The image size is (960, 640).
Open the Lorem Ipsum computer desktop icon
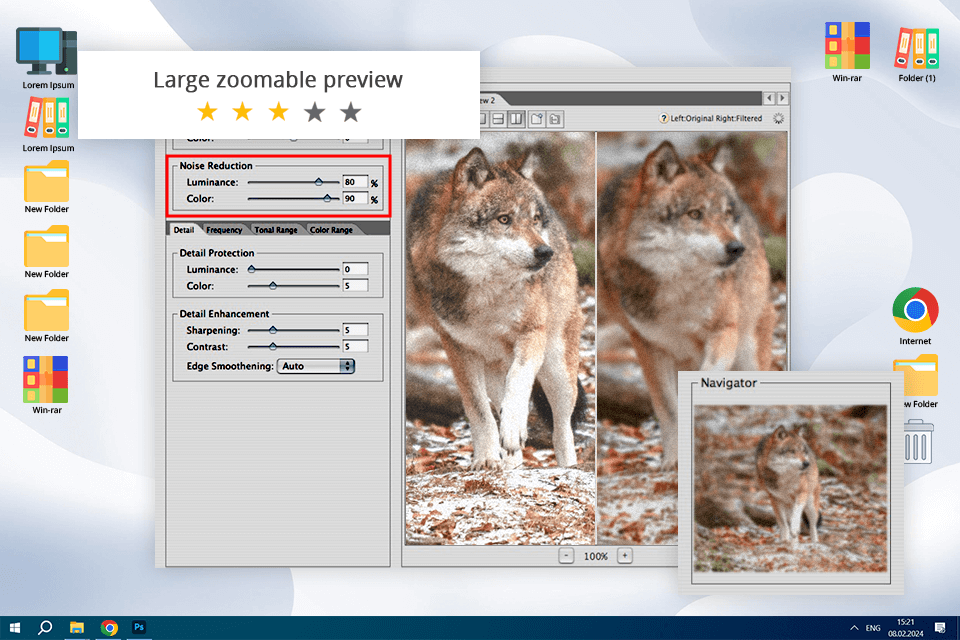pos(48,58)
